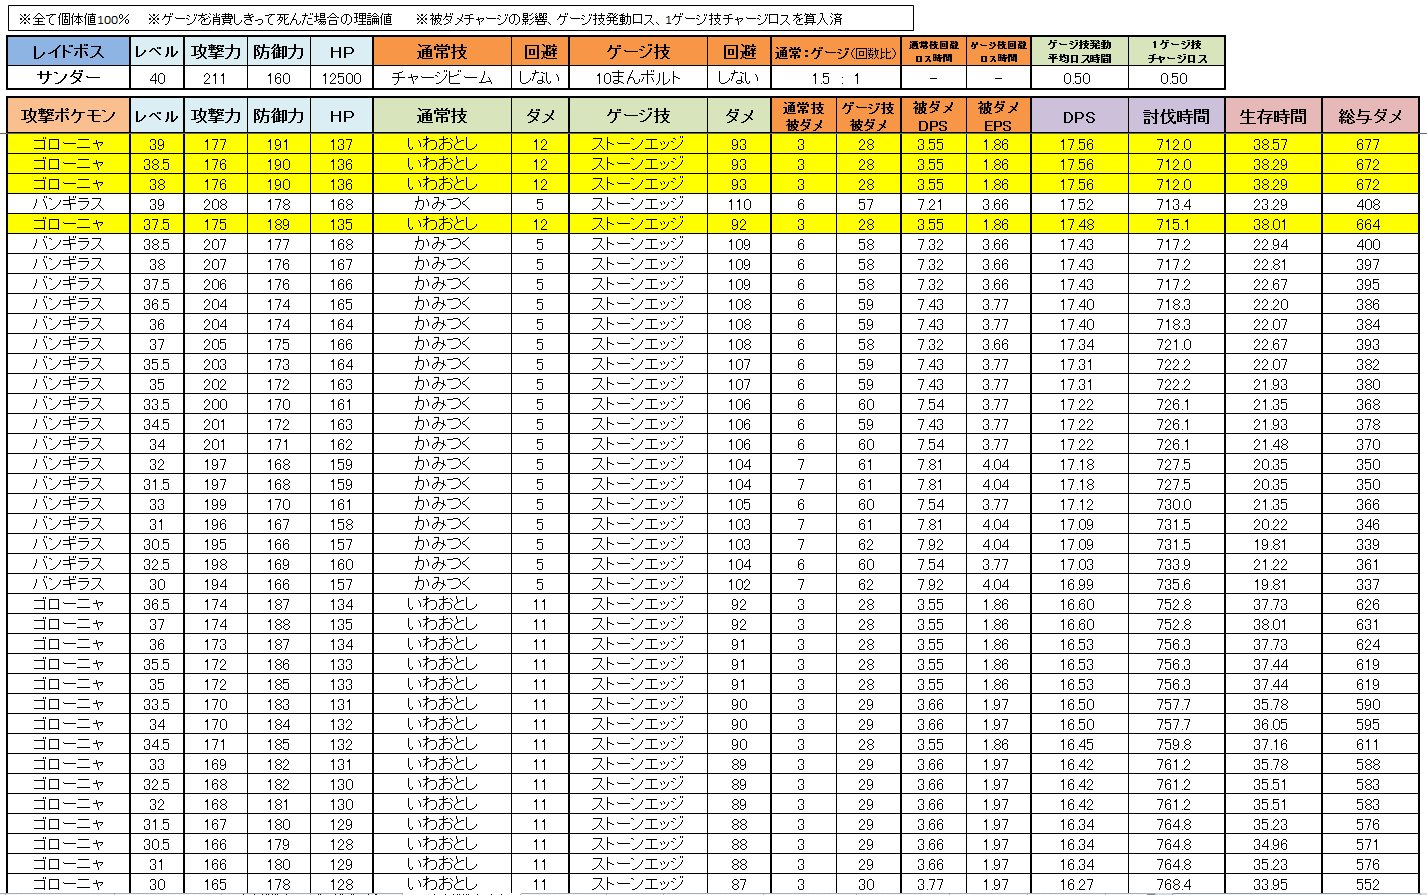Image resolution: width=1427 pixels, height=895 pixels.
Task: Click the purple DPS column header
Action: (x=1080, y=116)
